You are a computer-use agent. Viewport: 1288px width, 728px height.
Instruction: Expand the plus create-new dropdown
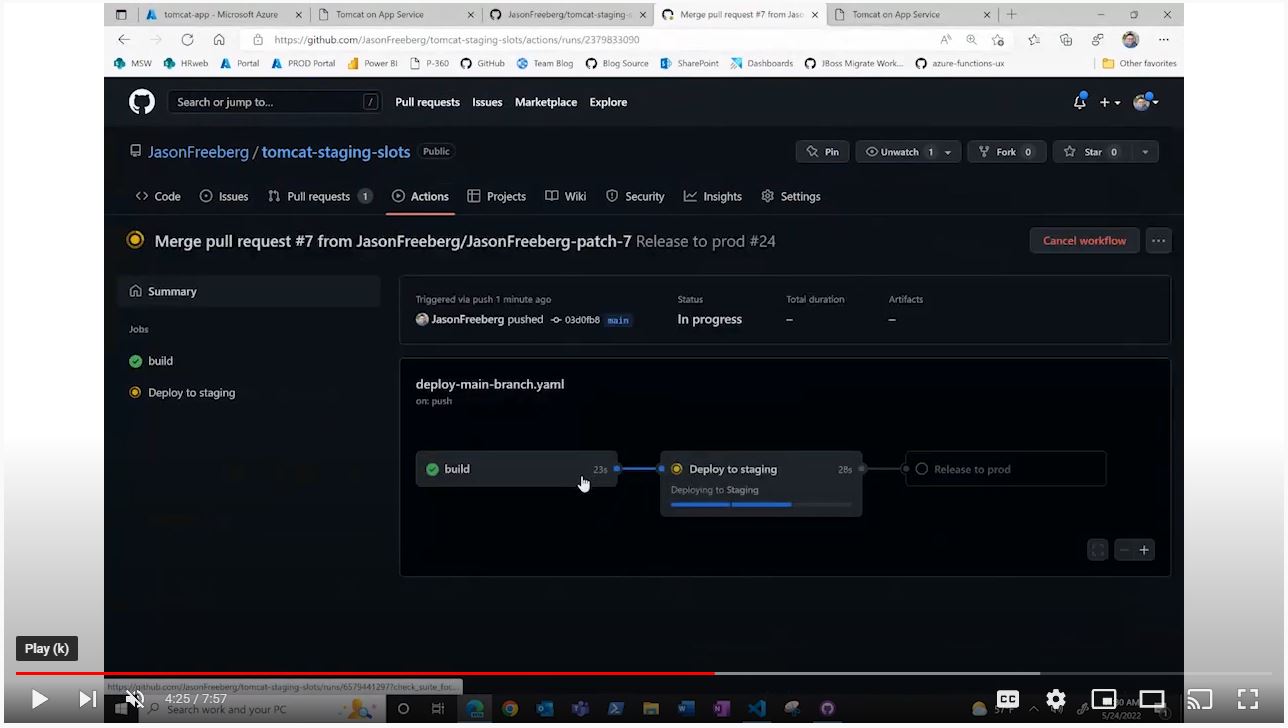tap(1110, 102)
